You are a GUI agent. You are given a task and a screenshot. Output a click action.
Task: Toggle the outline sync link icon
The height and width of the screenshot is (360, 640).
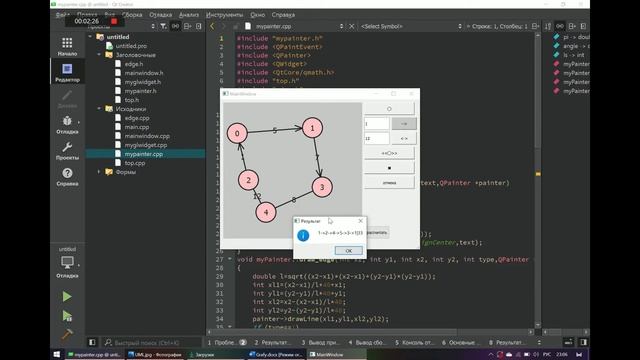[560, 26]
